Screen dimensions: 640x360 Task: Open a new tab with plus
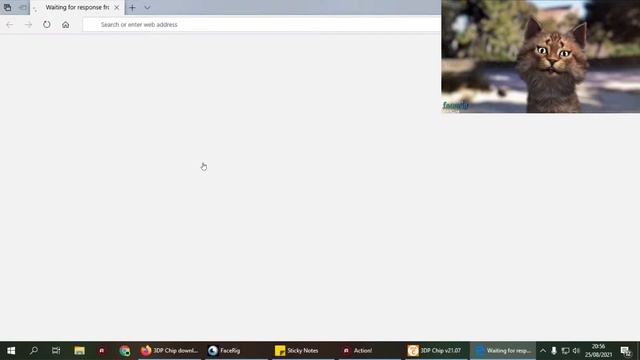132,7
